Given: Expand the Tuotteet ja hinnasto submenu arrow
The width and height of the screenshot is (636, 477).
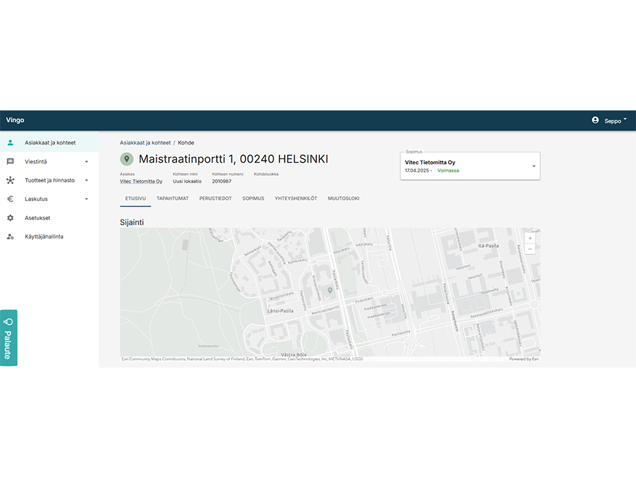Looking at the screenshot, I should (x=86, y=180).
